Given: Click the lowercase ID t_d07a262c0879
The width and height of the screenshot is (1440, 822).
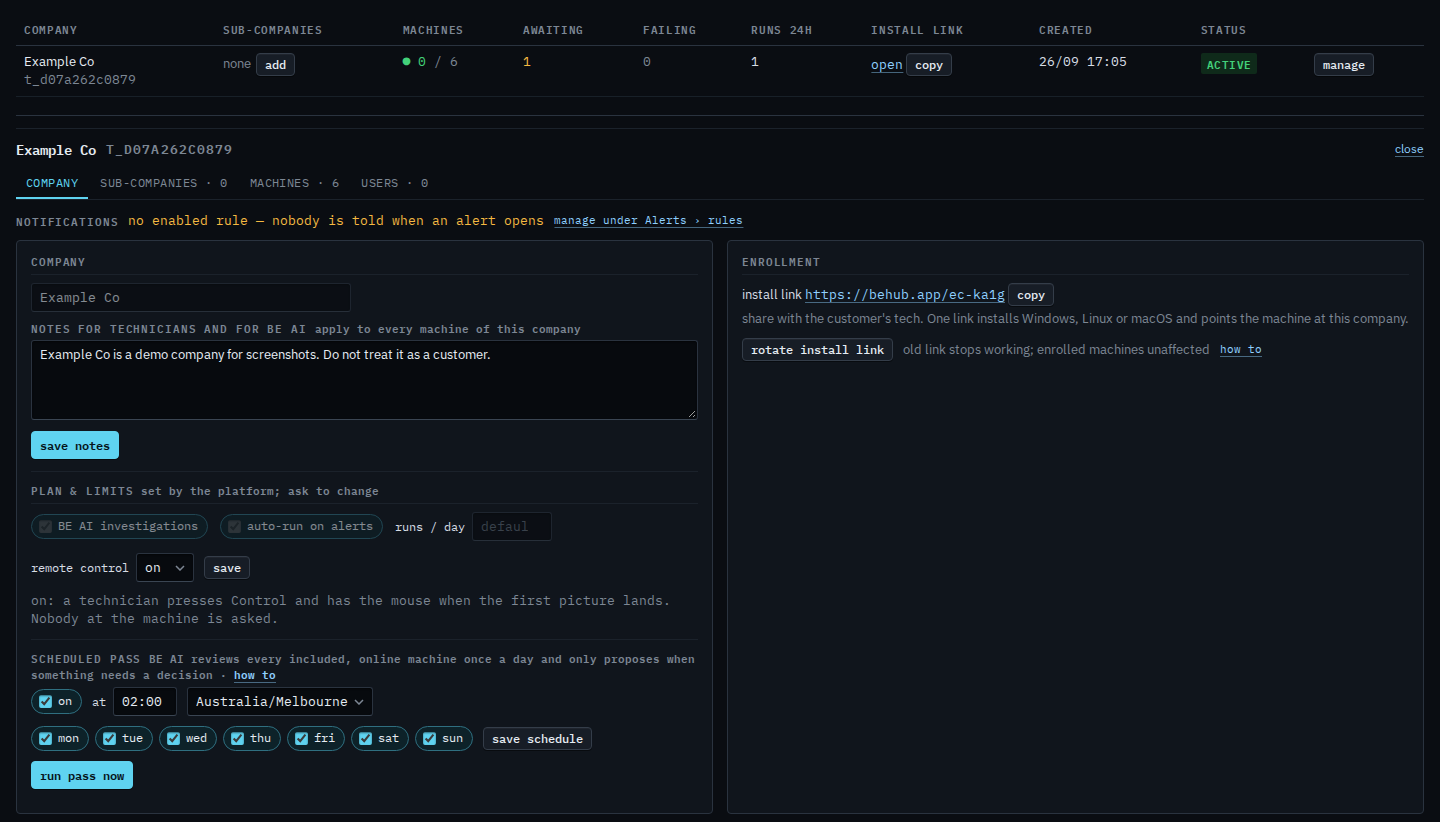Looking at the screenshot, I should 80,80.
